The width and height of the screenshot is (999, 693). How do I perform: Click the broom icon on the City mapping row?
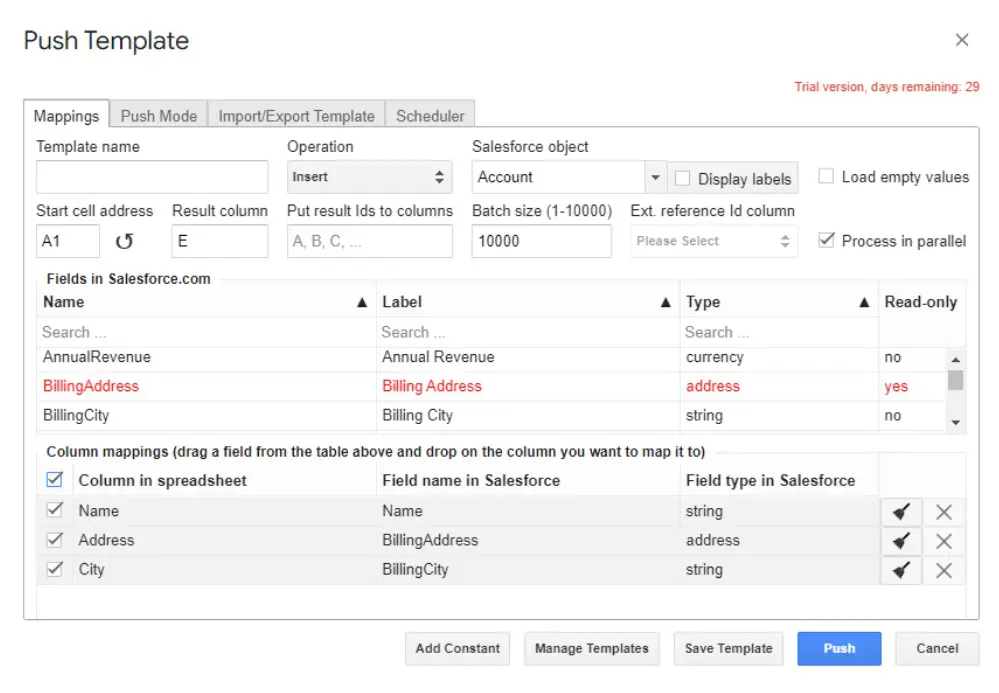point(901,569)
